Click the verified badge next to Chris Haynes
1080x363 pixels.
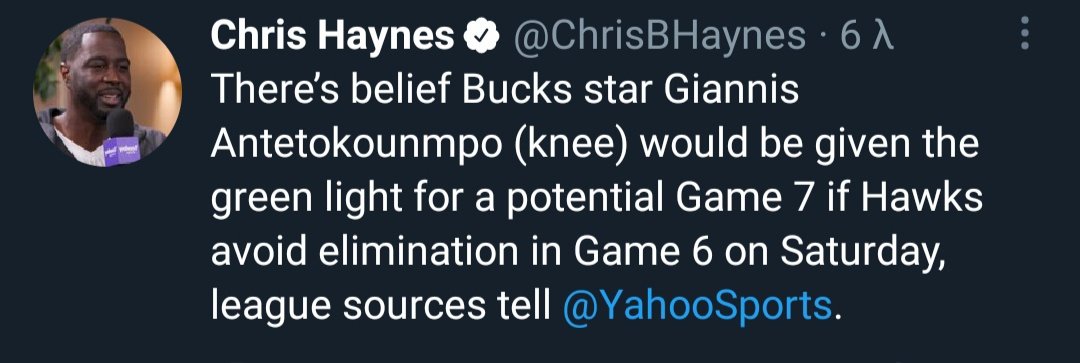coord(483,35)
